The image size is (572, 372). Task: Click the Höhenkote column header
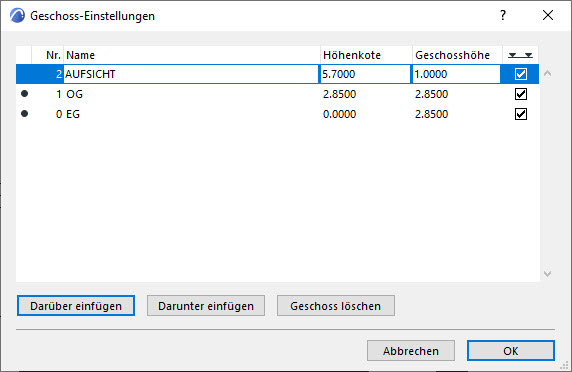[366, 55]
